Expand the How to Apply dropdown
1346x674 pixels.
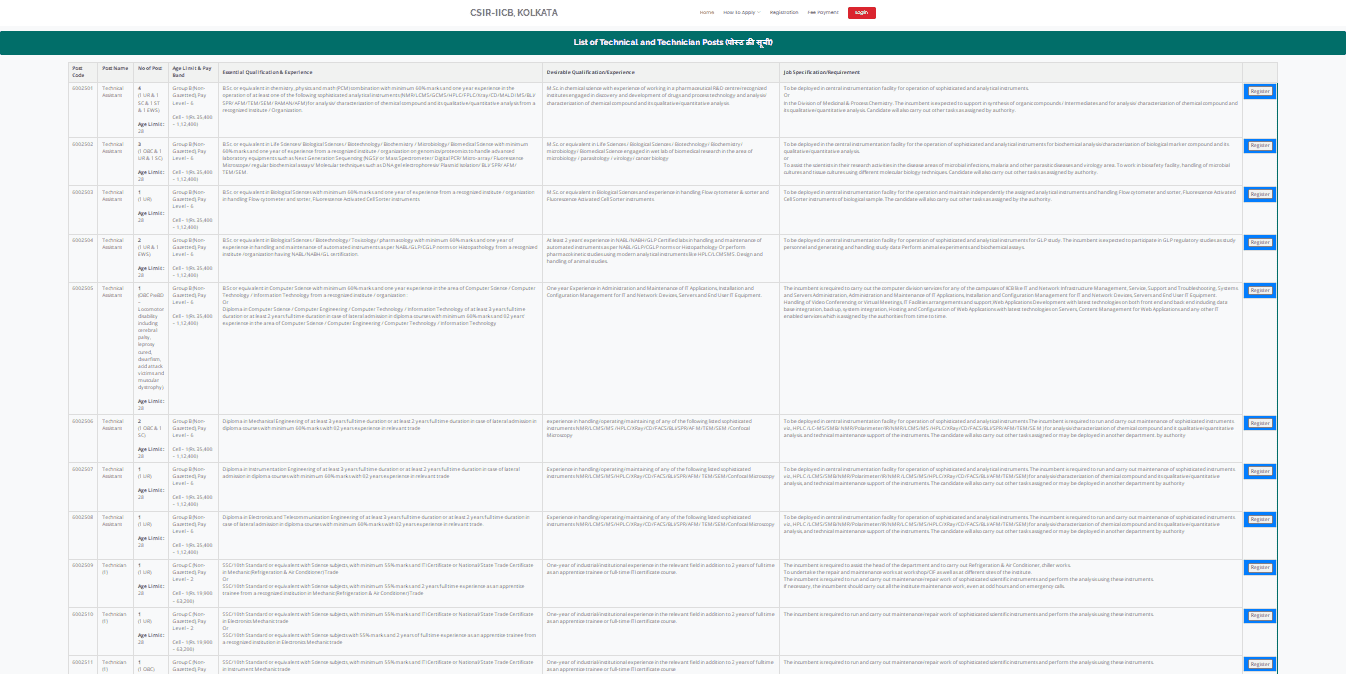click(741, 12)
